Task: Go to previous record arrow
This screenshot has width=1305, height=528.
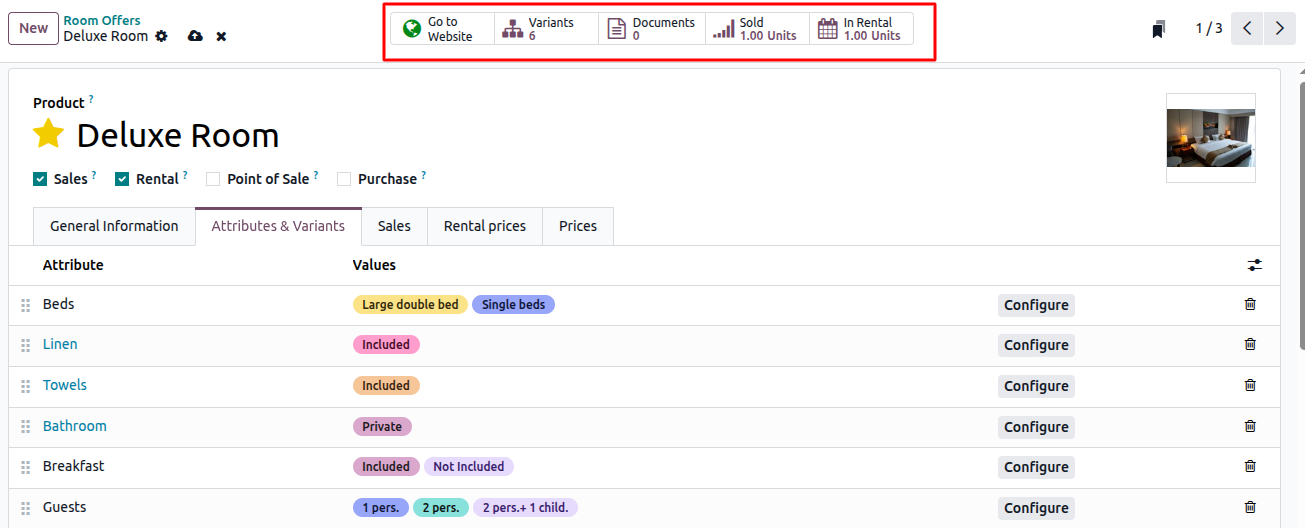Action: tap(1247, 28)
